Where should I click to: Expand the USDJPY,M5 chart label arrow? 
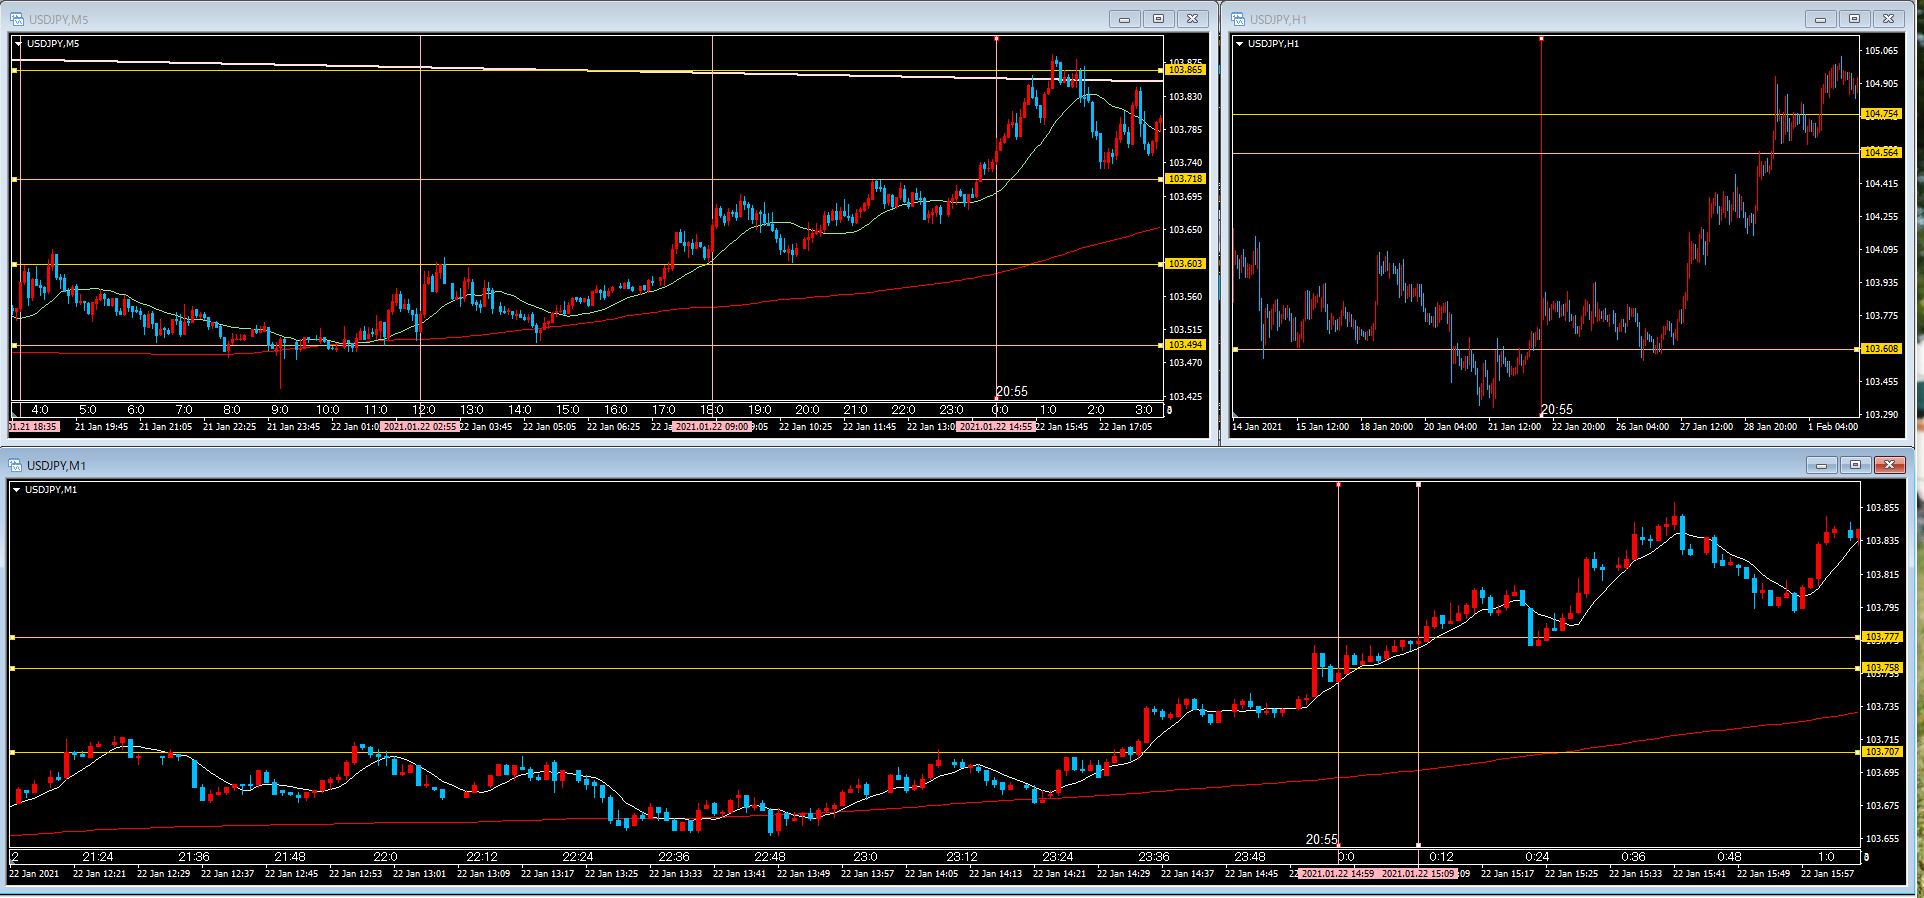click(x=18, y=44)
